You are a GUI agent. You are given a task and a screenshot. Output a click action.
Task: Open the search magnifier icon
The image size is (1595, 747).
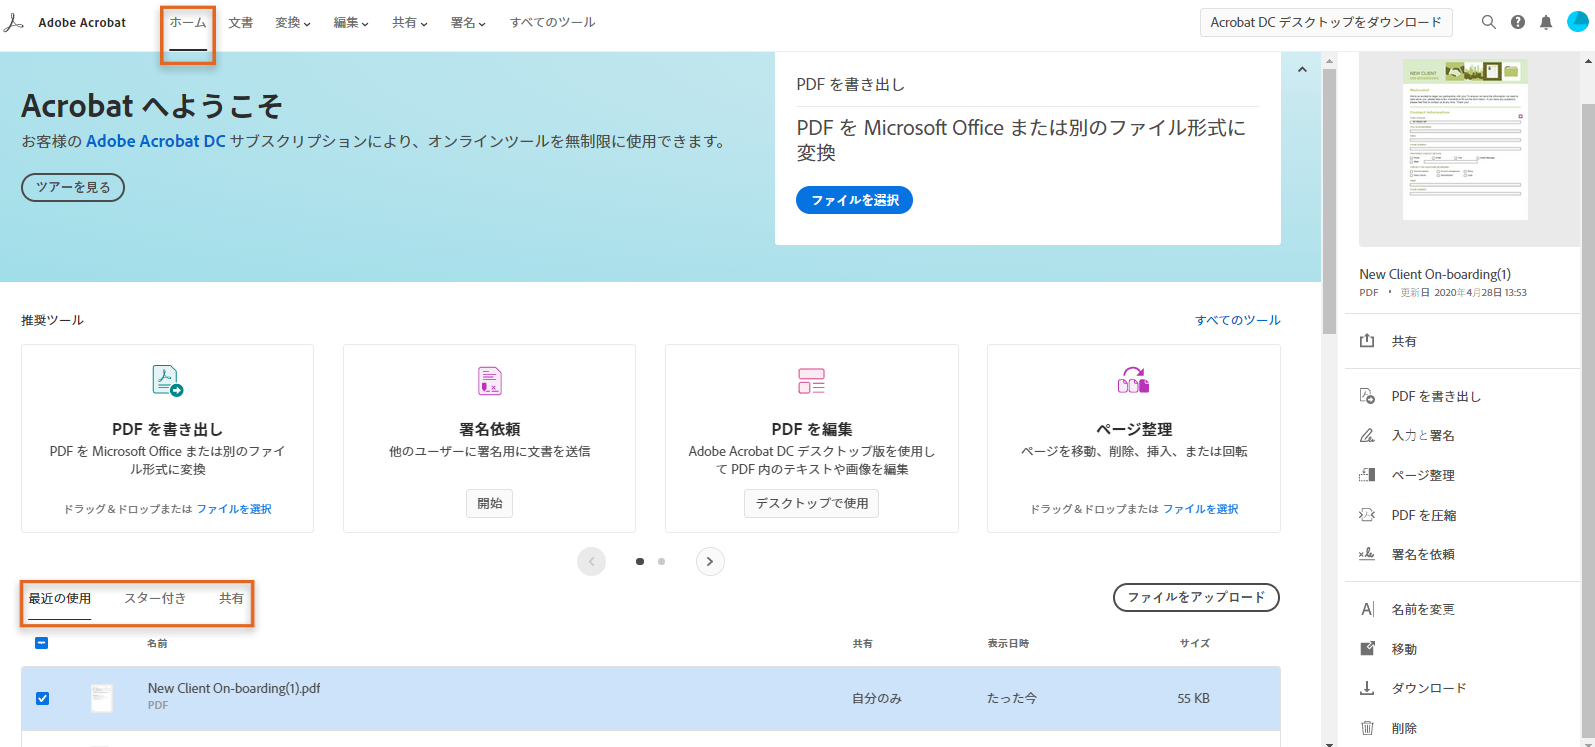[1489, 22]
